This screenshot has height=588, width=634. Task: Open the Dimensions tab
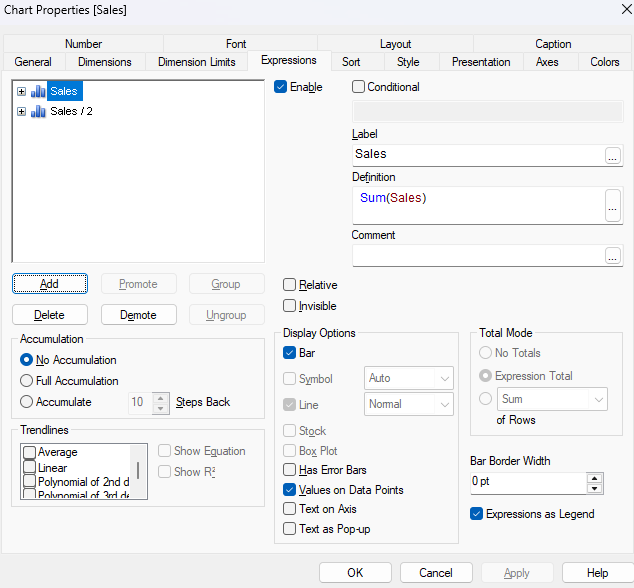point(105,62)
